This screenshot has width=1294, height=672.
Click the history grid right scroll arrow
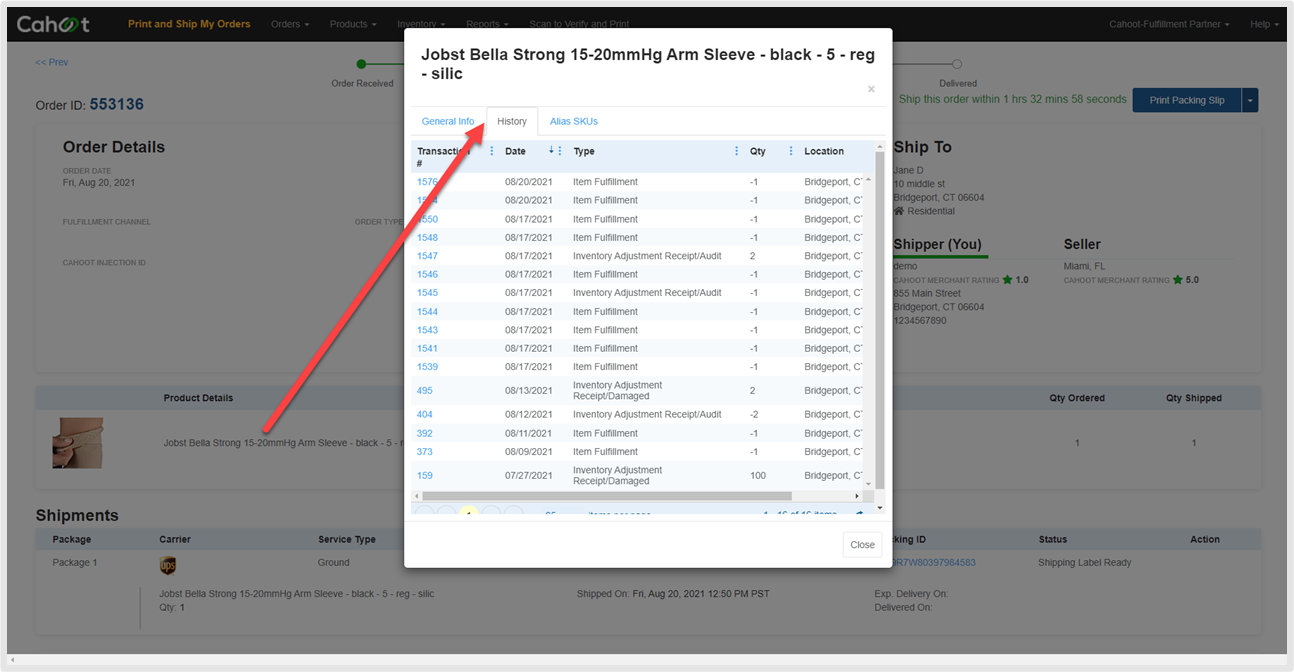tap(856, 496)
